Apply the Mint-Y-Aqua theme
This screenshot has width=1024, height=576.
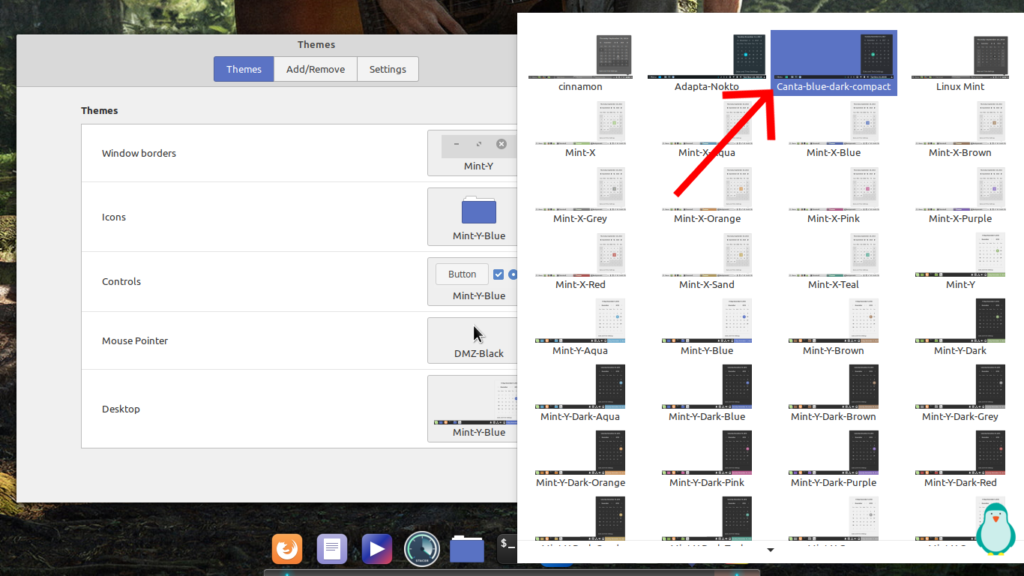coord(580,327)
